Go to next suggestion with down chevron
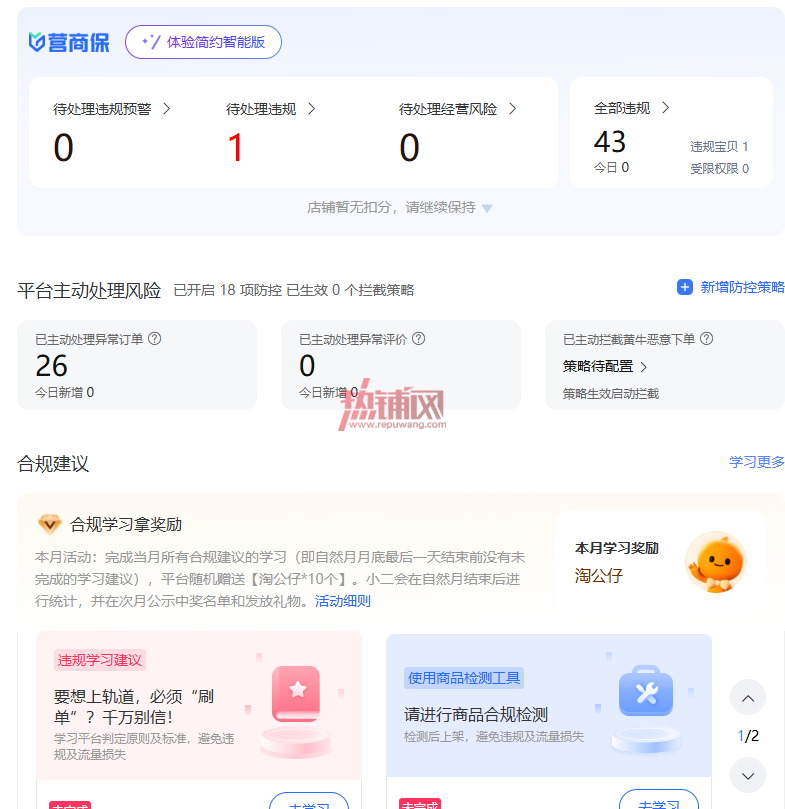 [748, 775]
